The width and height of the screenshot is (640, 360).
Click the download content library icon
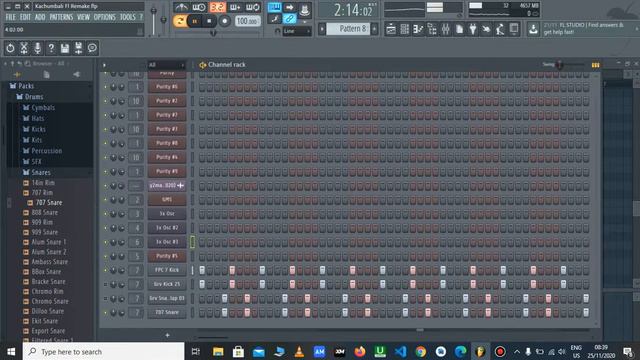[x=533, y=29]
